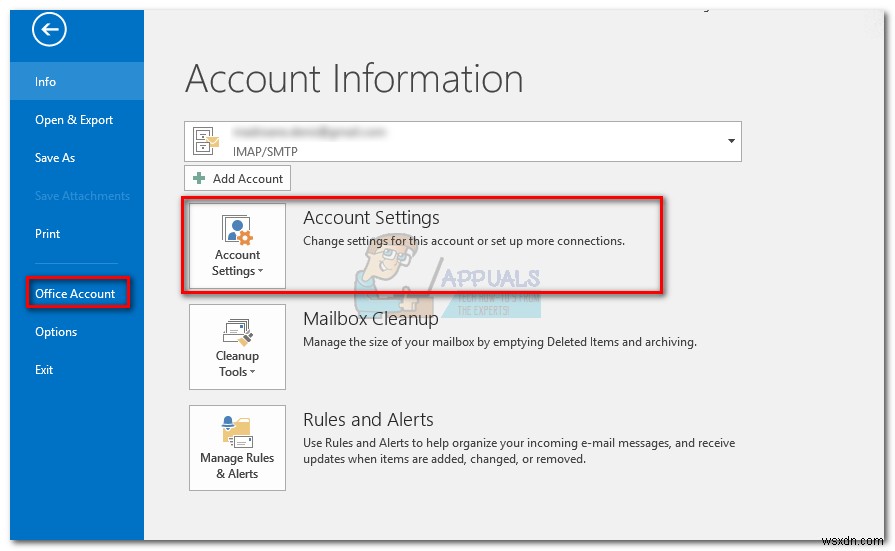This screenshot has height=551, width=895.
Task: Open the Open & Export section
Action: [76, 120]
